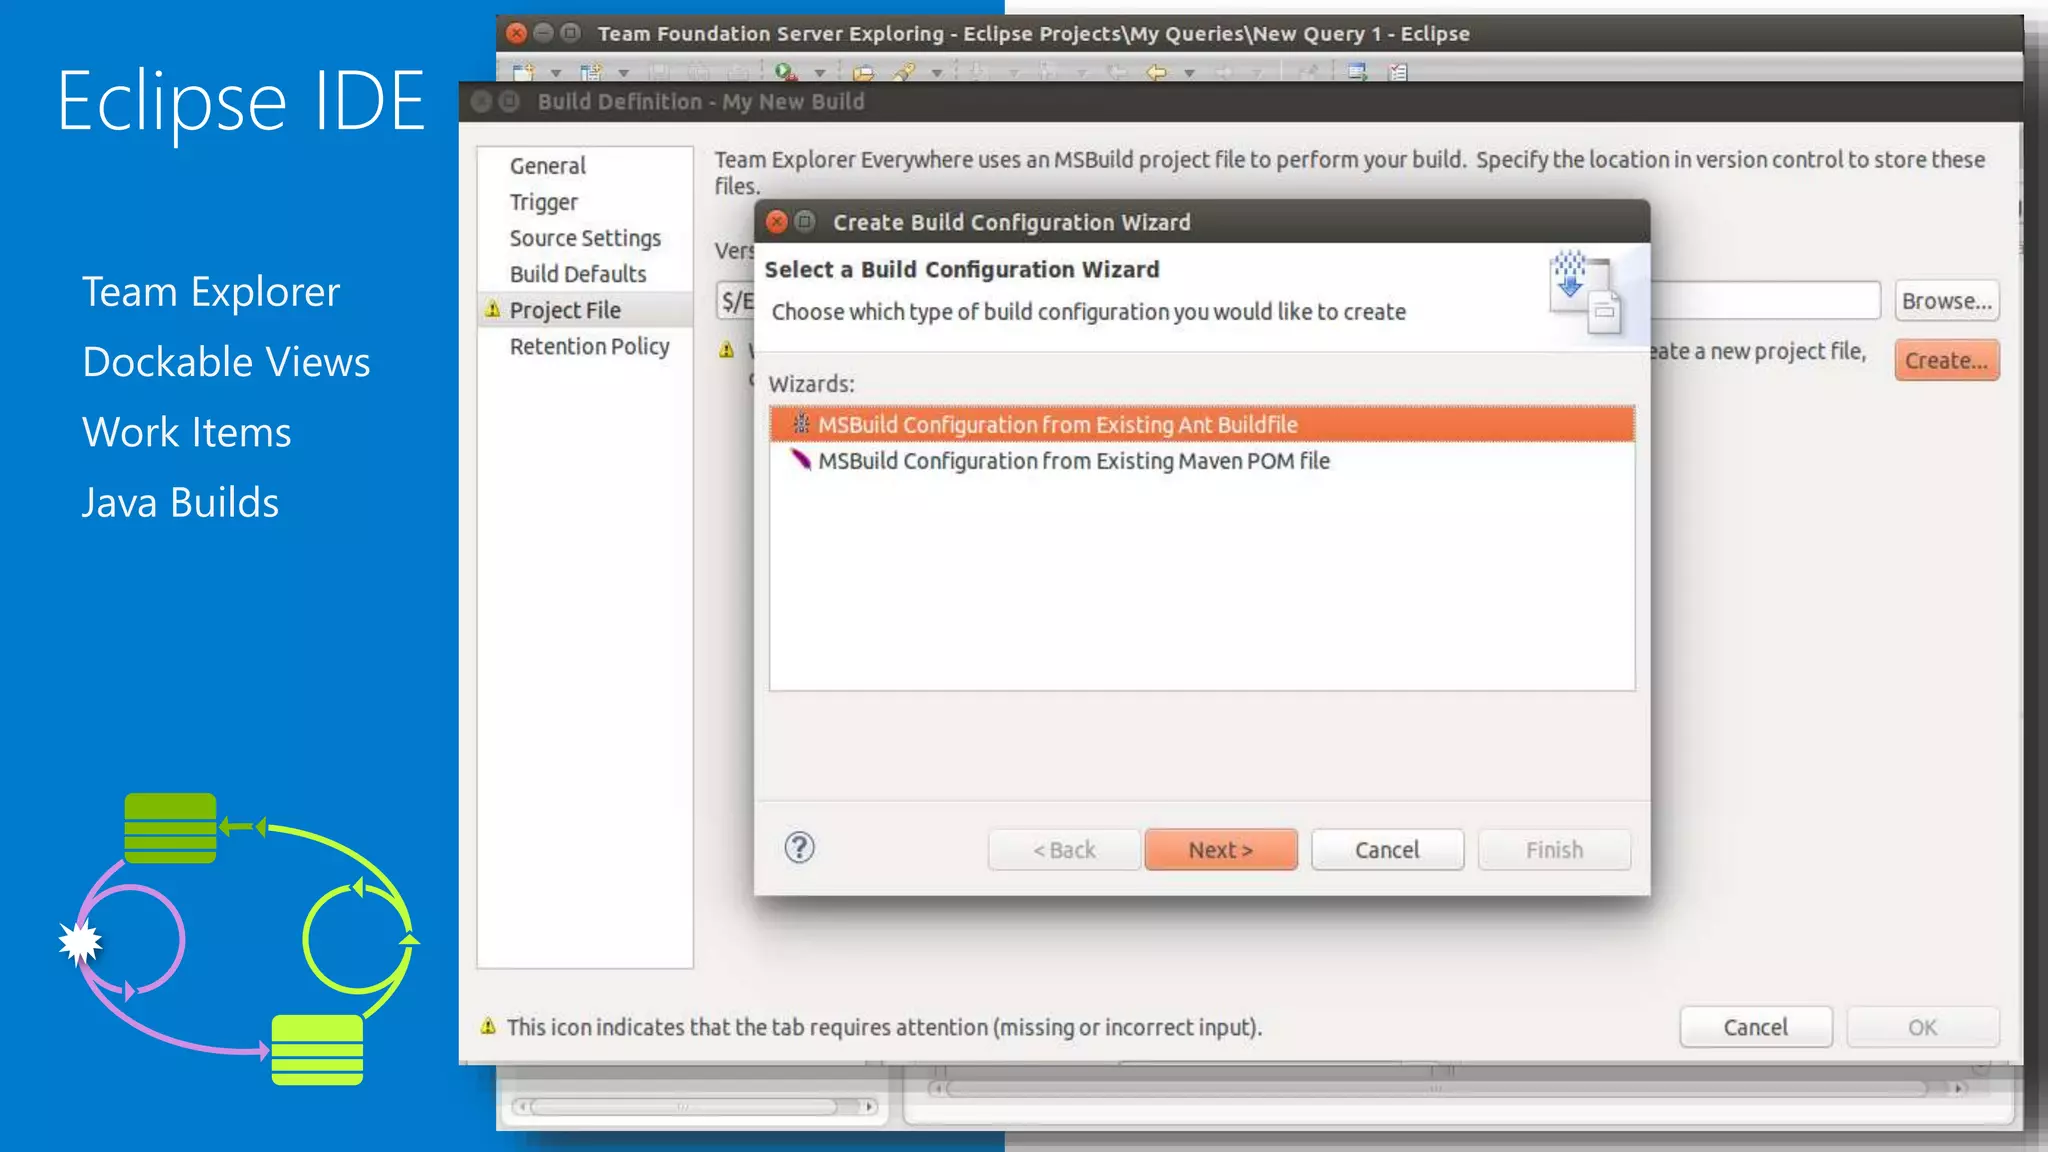Click the Browse... button
The image size is (2048, 1152).
pos(1946,301)
